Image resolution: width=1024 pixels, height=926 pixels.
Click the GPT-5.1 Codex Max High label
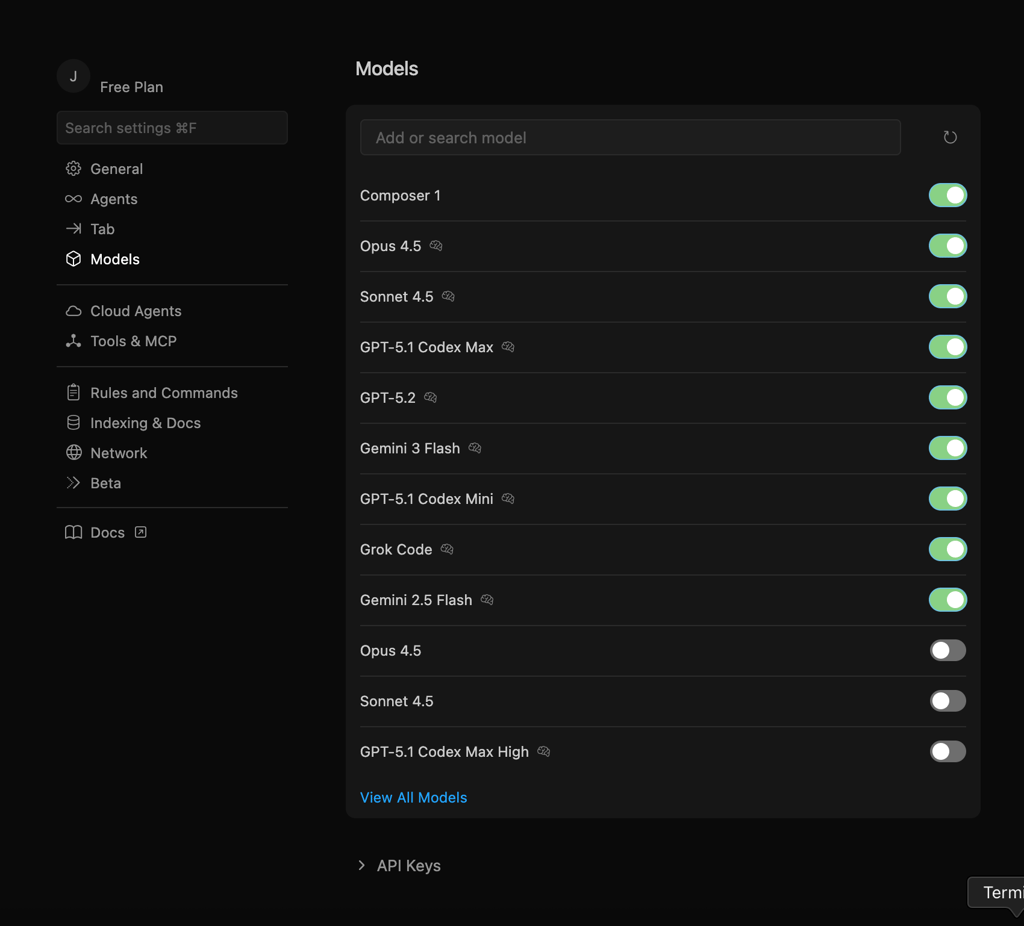tap(444, 752)
